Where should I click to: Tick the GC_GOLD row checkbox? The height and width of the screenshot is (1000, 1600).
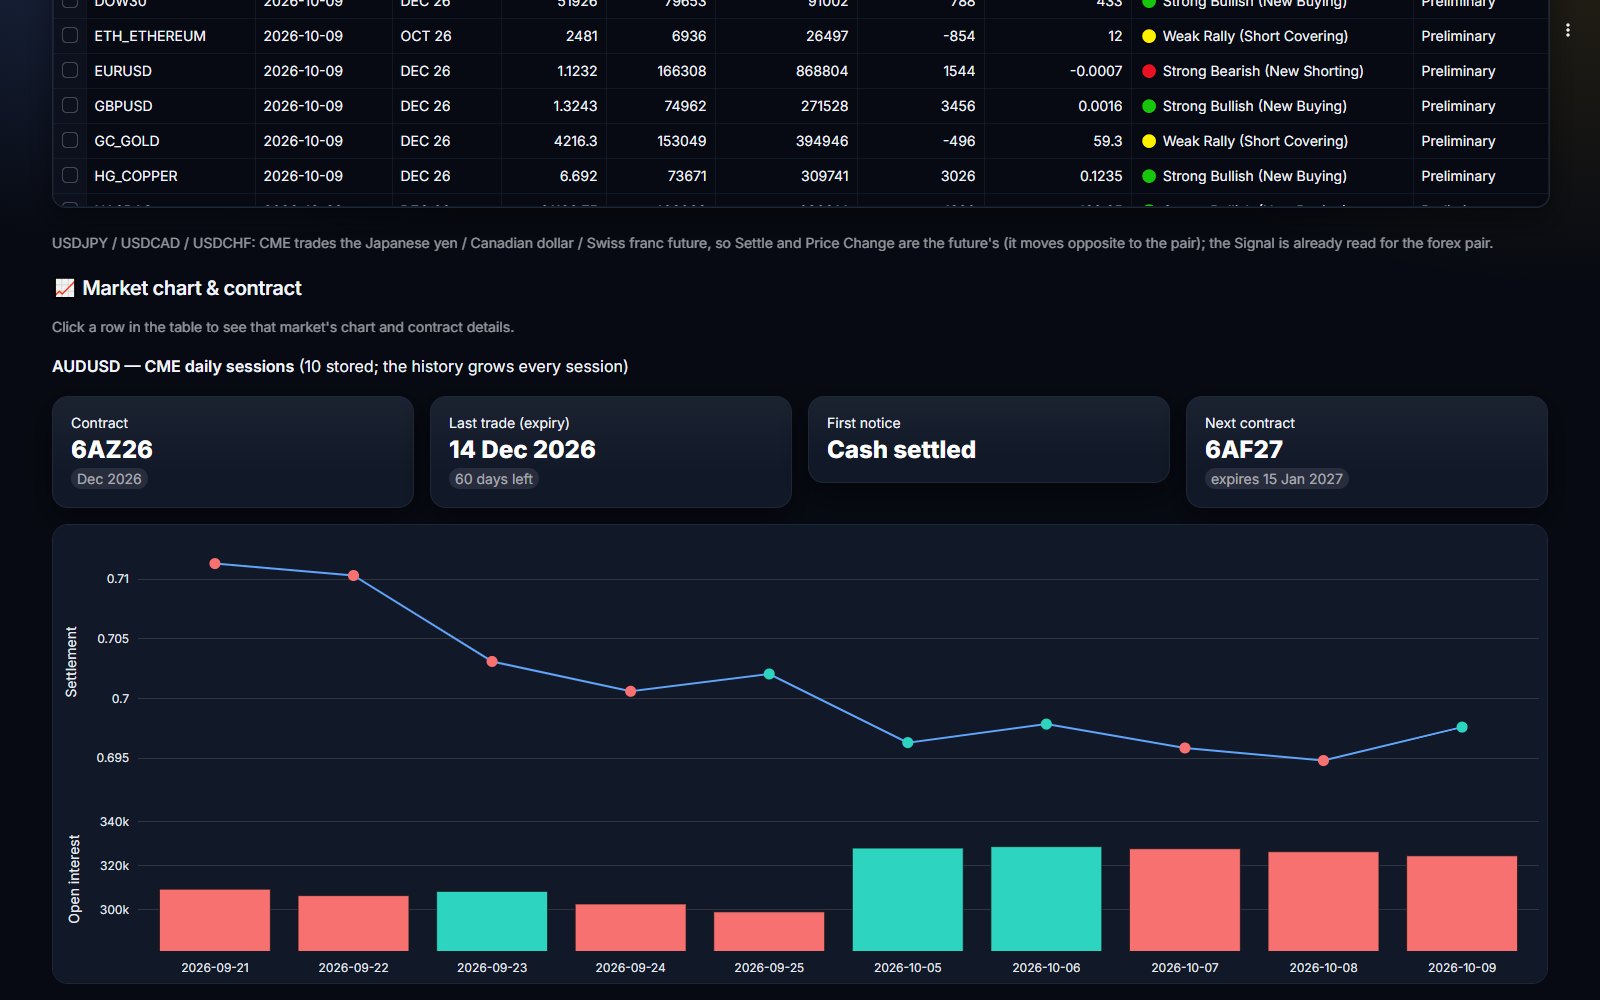click(70, 140)
